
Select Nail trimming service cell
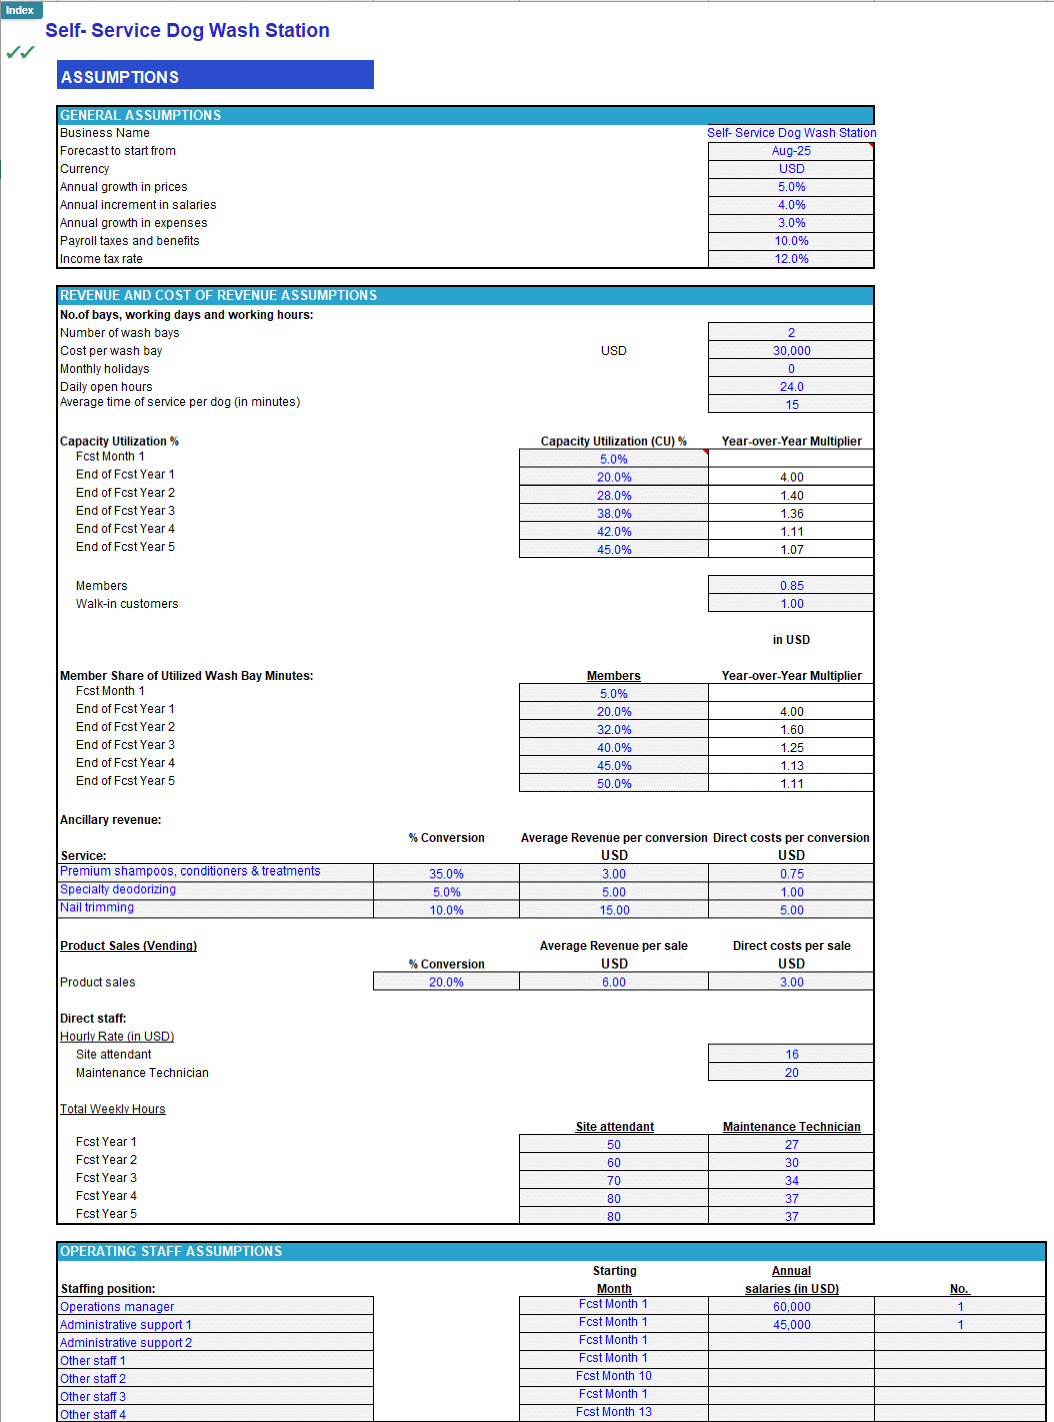(215, 908)
